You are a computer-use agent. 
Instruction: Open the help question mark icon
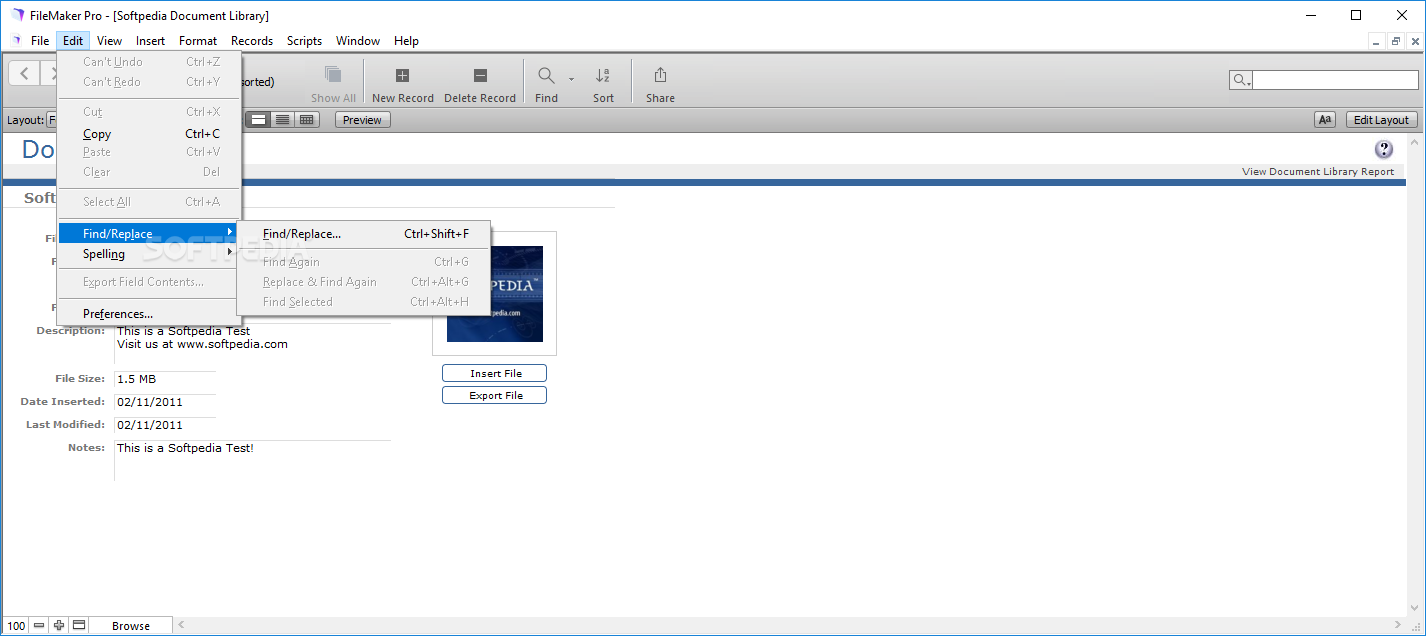tap(1384, 150)
